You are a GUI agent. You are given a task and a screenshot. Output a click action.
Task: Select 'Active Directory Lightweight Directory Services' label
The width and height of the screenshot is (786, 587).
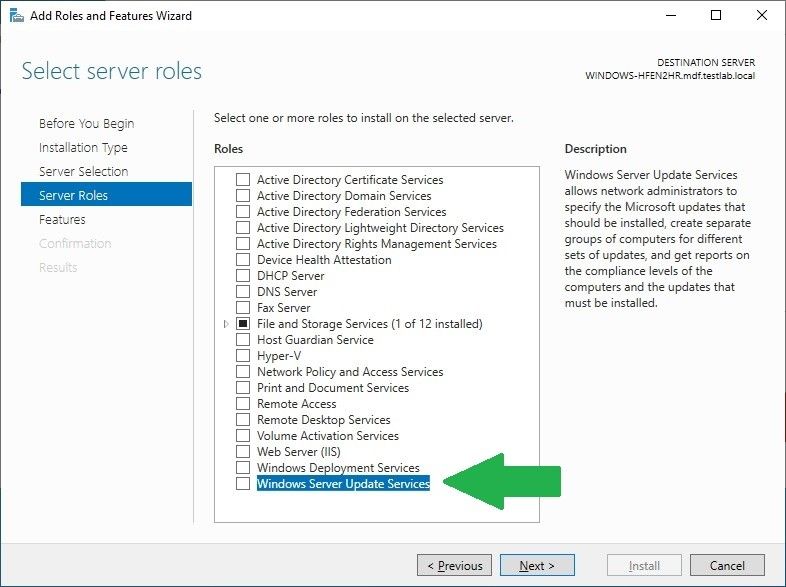coord(380,228)
